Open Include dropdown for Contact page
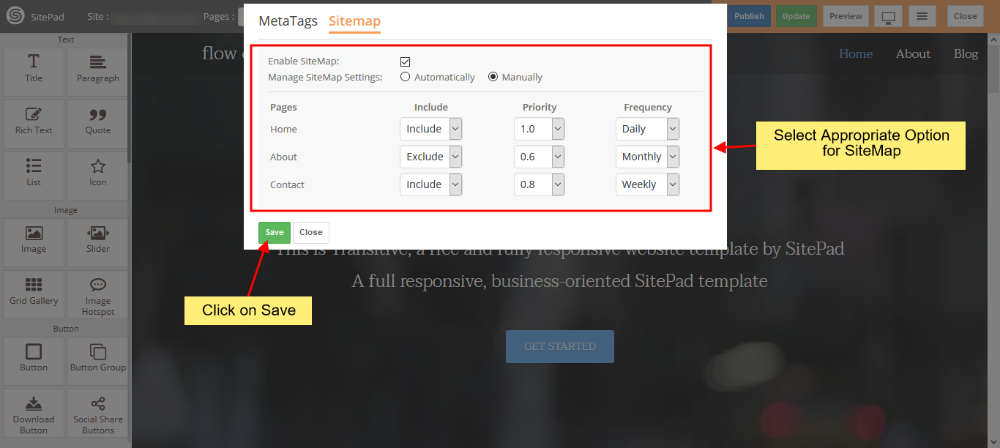 tap(430, 184)
